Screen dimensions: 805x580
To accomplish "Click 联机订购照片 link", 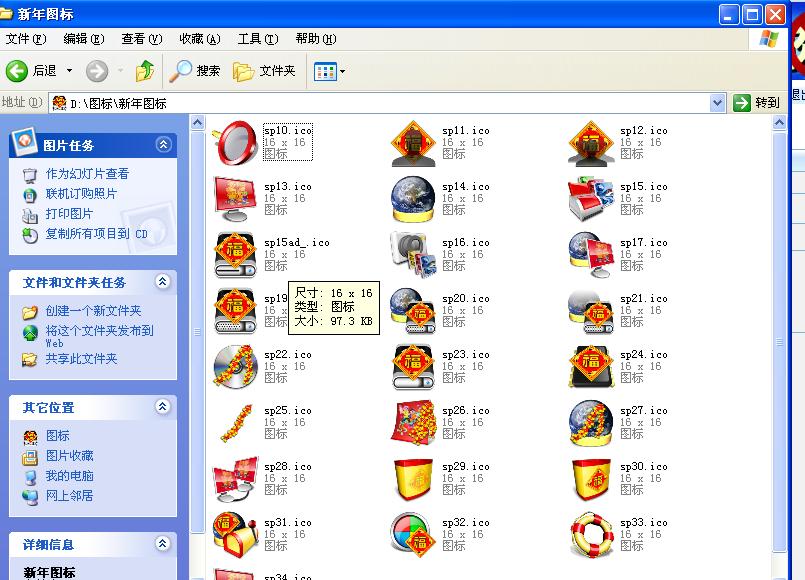I will (81, 194).
